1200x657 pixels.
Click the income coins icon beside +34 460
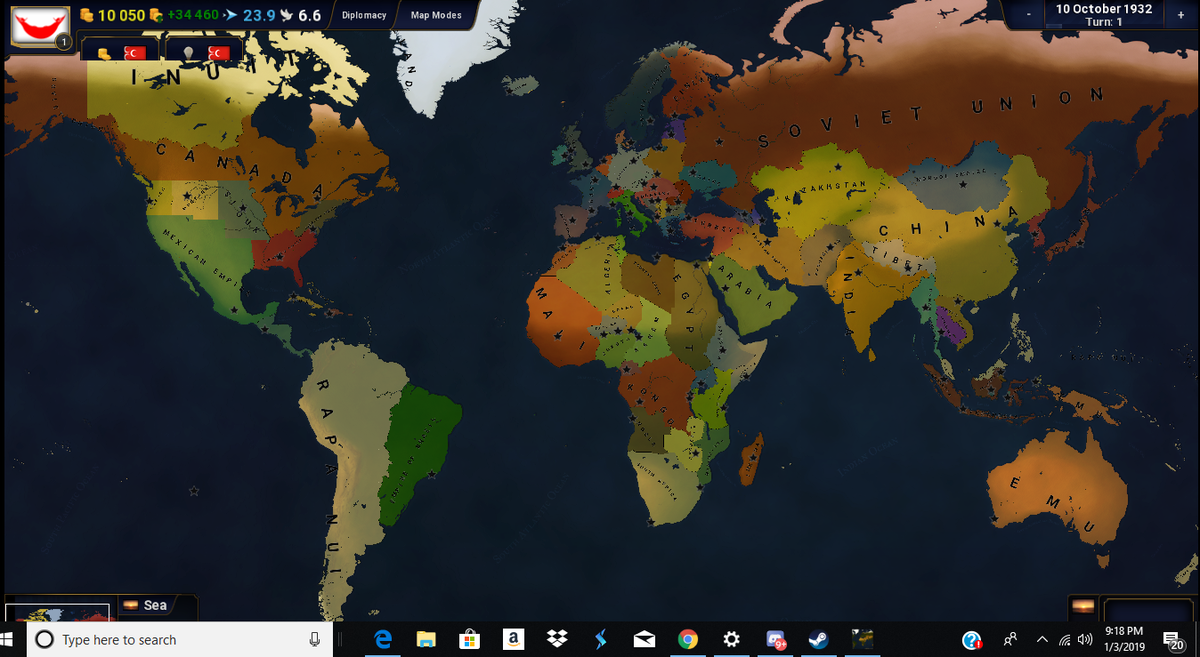click(155, 16)
